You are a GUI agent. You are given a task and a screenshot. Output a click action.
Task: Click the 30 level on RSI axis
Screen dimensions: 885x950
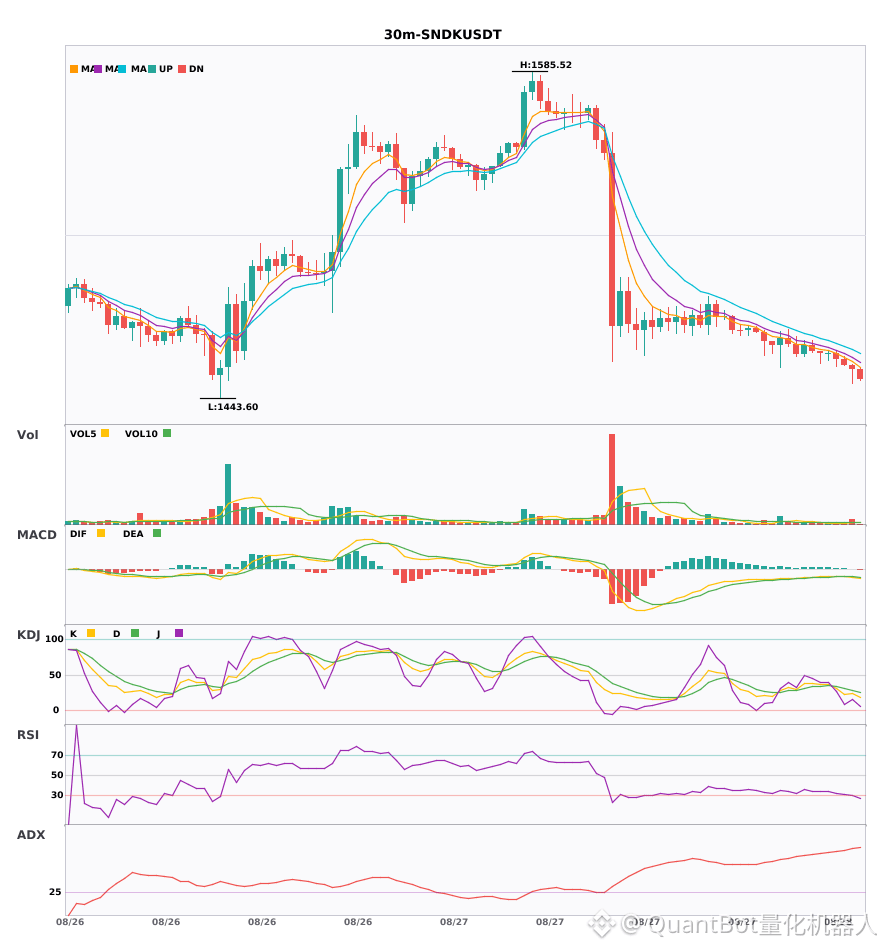(x=57, y=795)
